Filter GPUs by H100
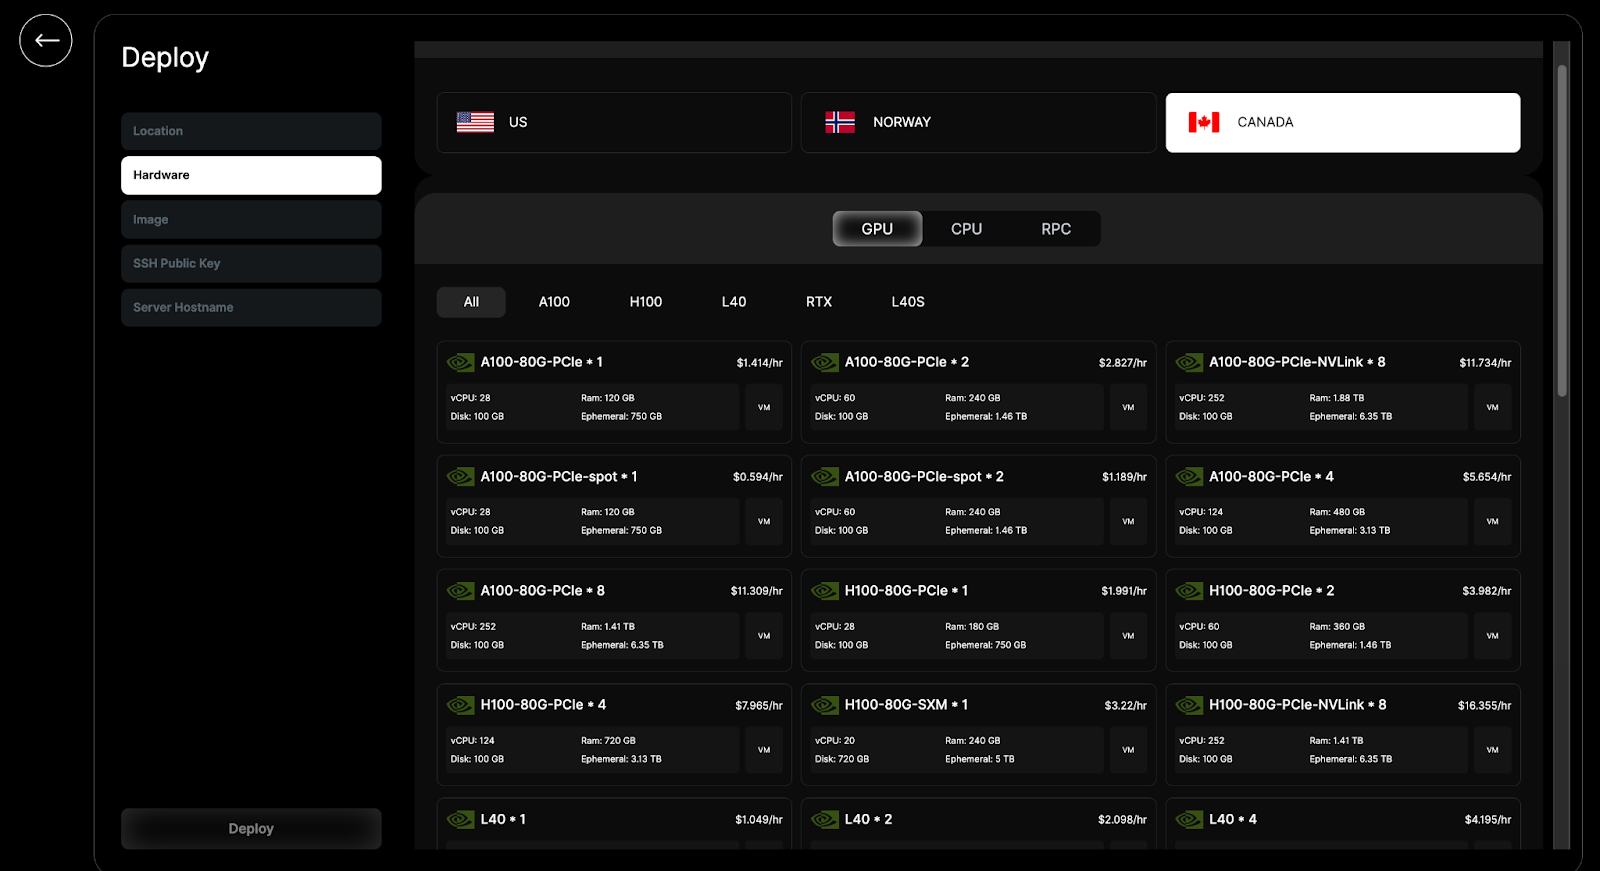The image size is (1600, 871). pyautogui.click(x=646, y=302)
